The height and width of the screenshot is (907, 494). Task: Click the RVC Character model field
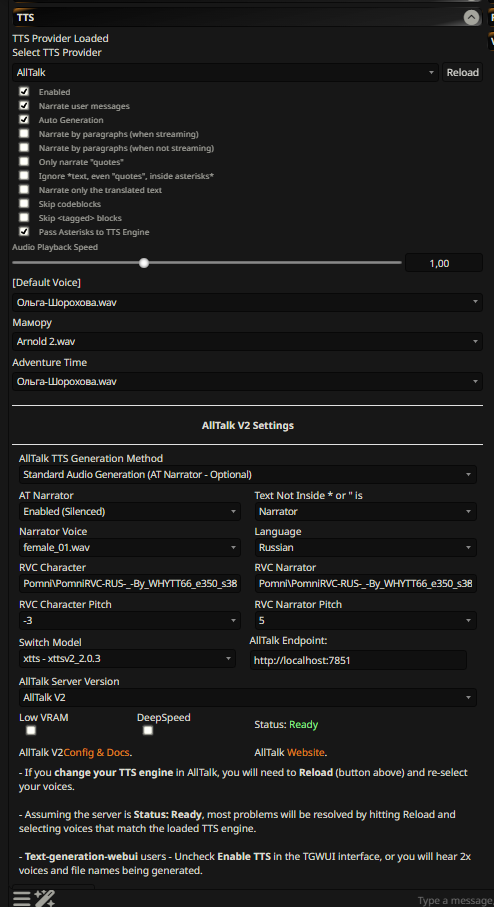pyautogui.click(x=130, y=584)
